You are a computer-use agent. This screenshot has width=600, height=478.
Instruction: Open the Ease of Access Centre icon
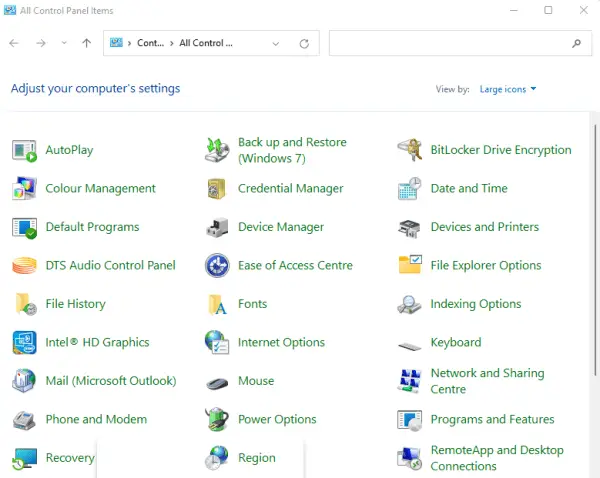(217, 265)
